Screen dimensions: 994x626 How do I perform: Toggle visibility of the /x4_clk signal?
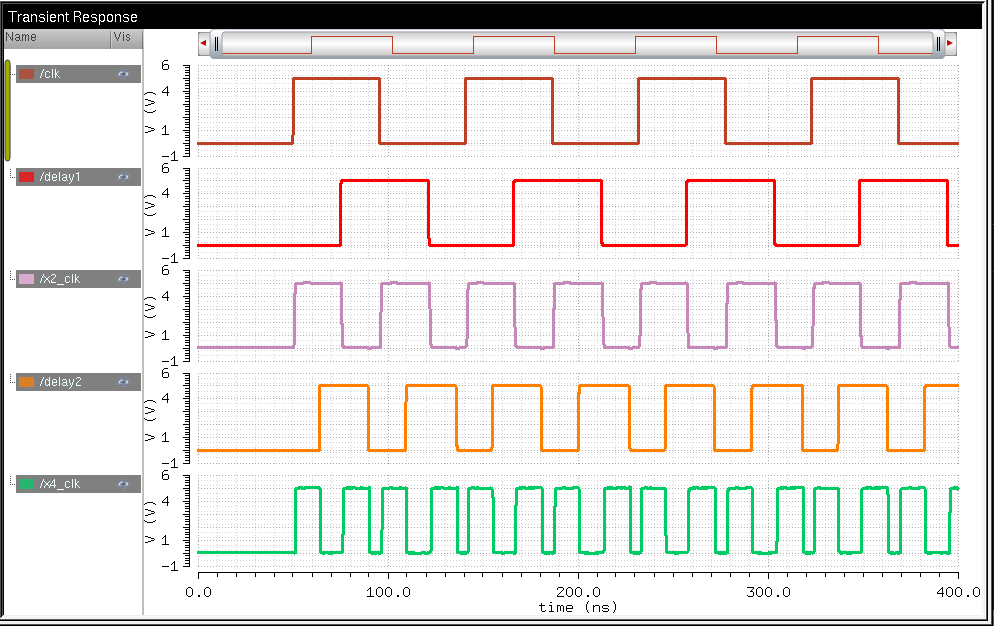point(123,484)
